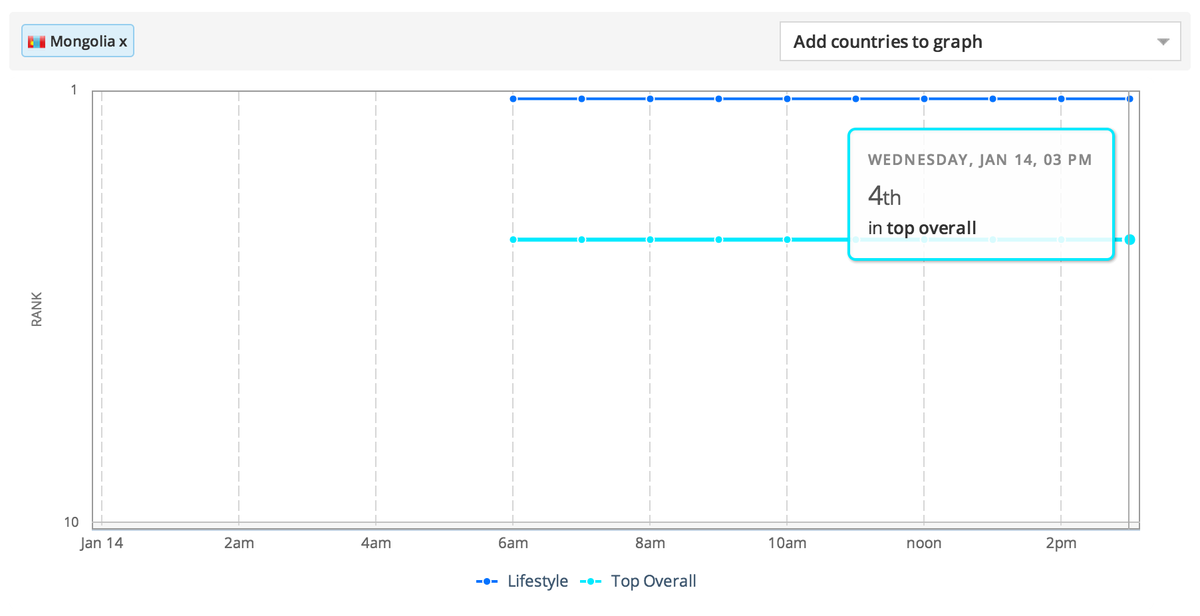Click Lifestyle data point at noon
The width and height of the screenshot is (1200, 616).
(924, 99)
